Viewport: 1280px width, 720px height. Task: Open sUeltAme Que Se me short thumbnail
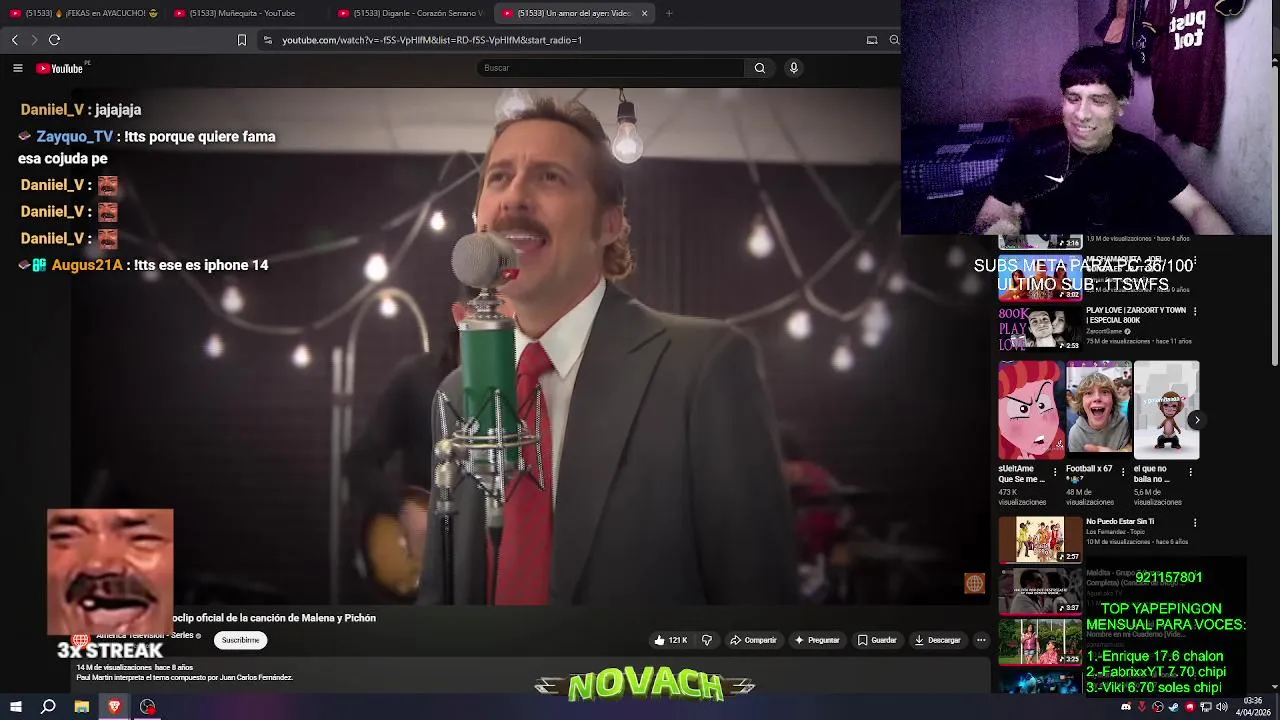[x=1030, y=410]
